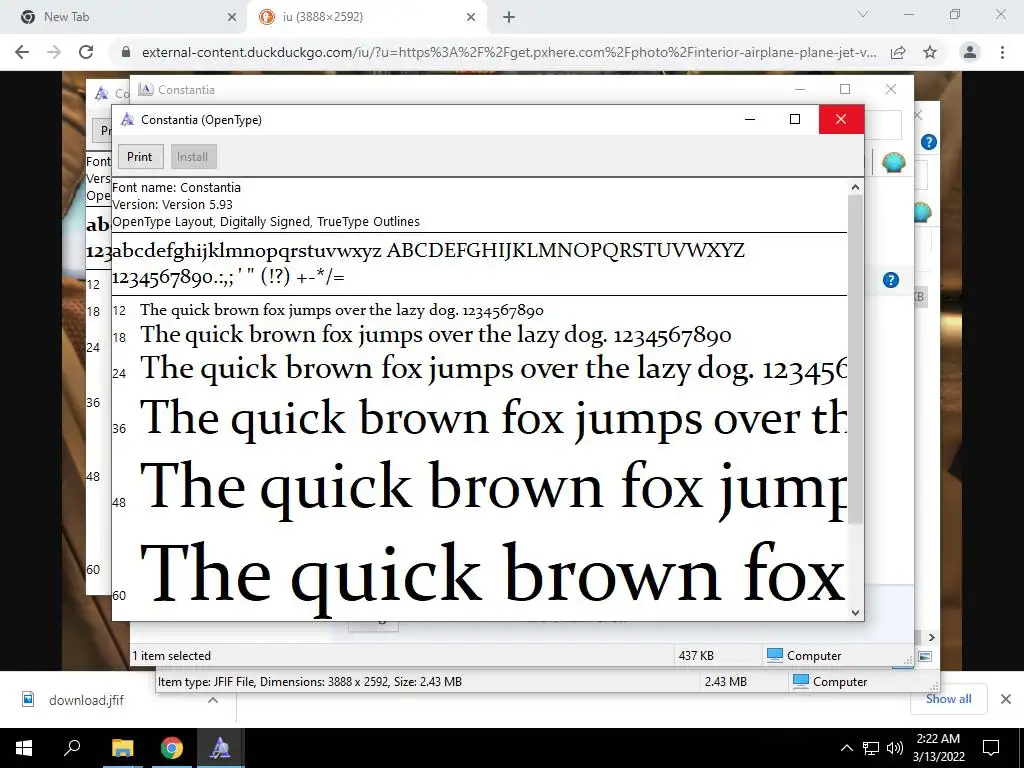Open tab search chevron in Chrome title bar
This screenshot has width=1024, height=768.
863,14
